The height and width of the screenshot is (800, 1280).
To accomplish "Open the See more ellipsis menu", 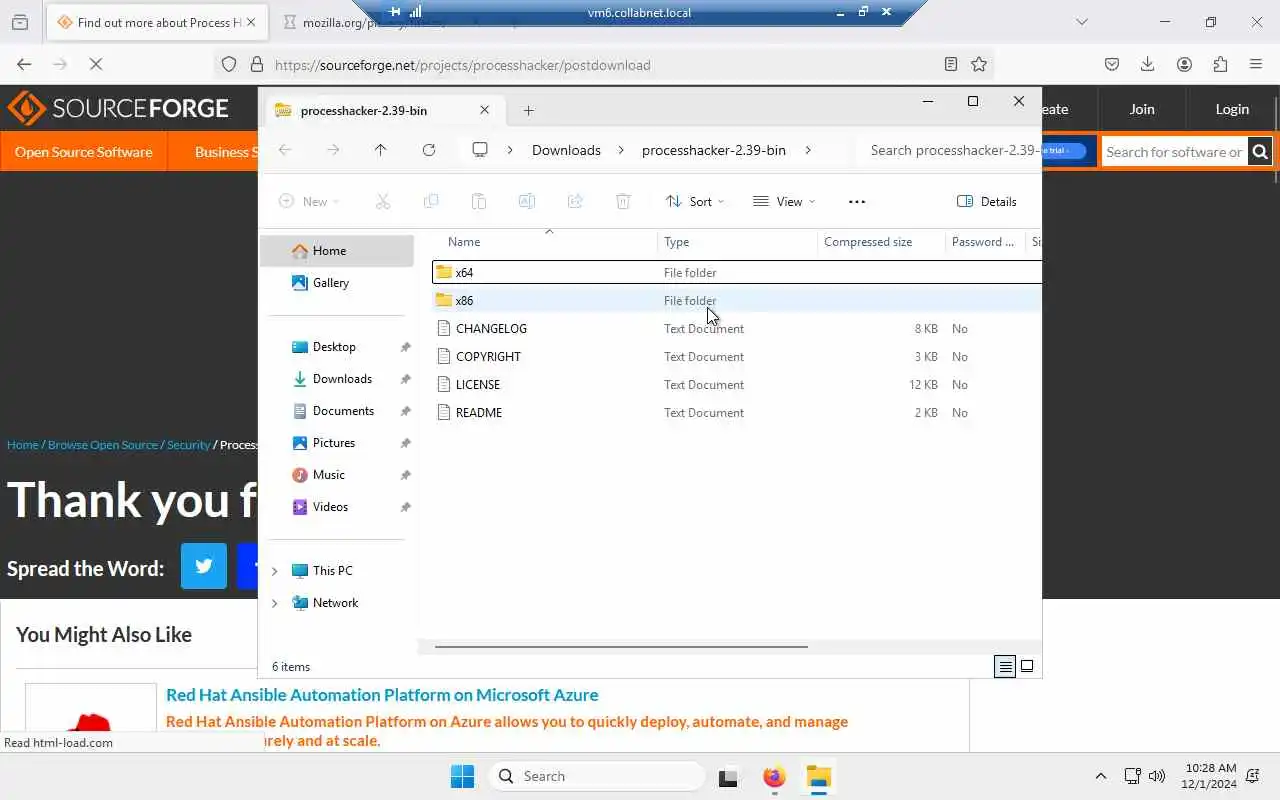I will pyautogui.click(x=857, y=201).
